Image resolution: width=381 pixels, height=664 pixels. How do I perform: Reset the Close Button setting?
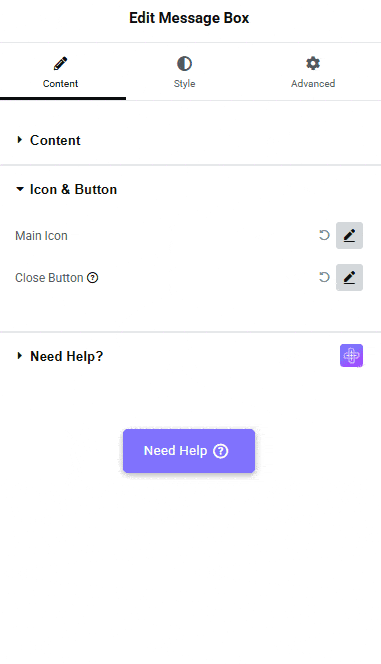pos(324,277)
